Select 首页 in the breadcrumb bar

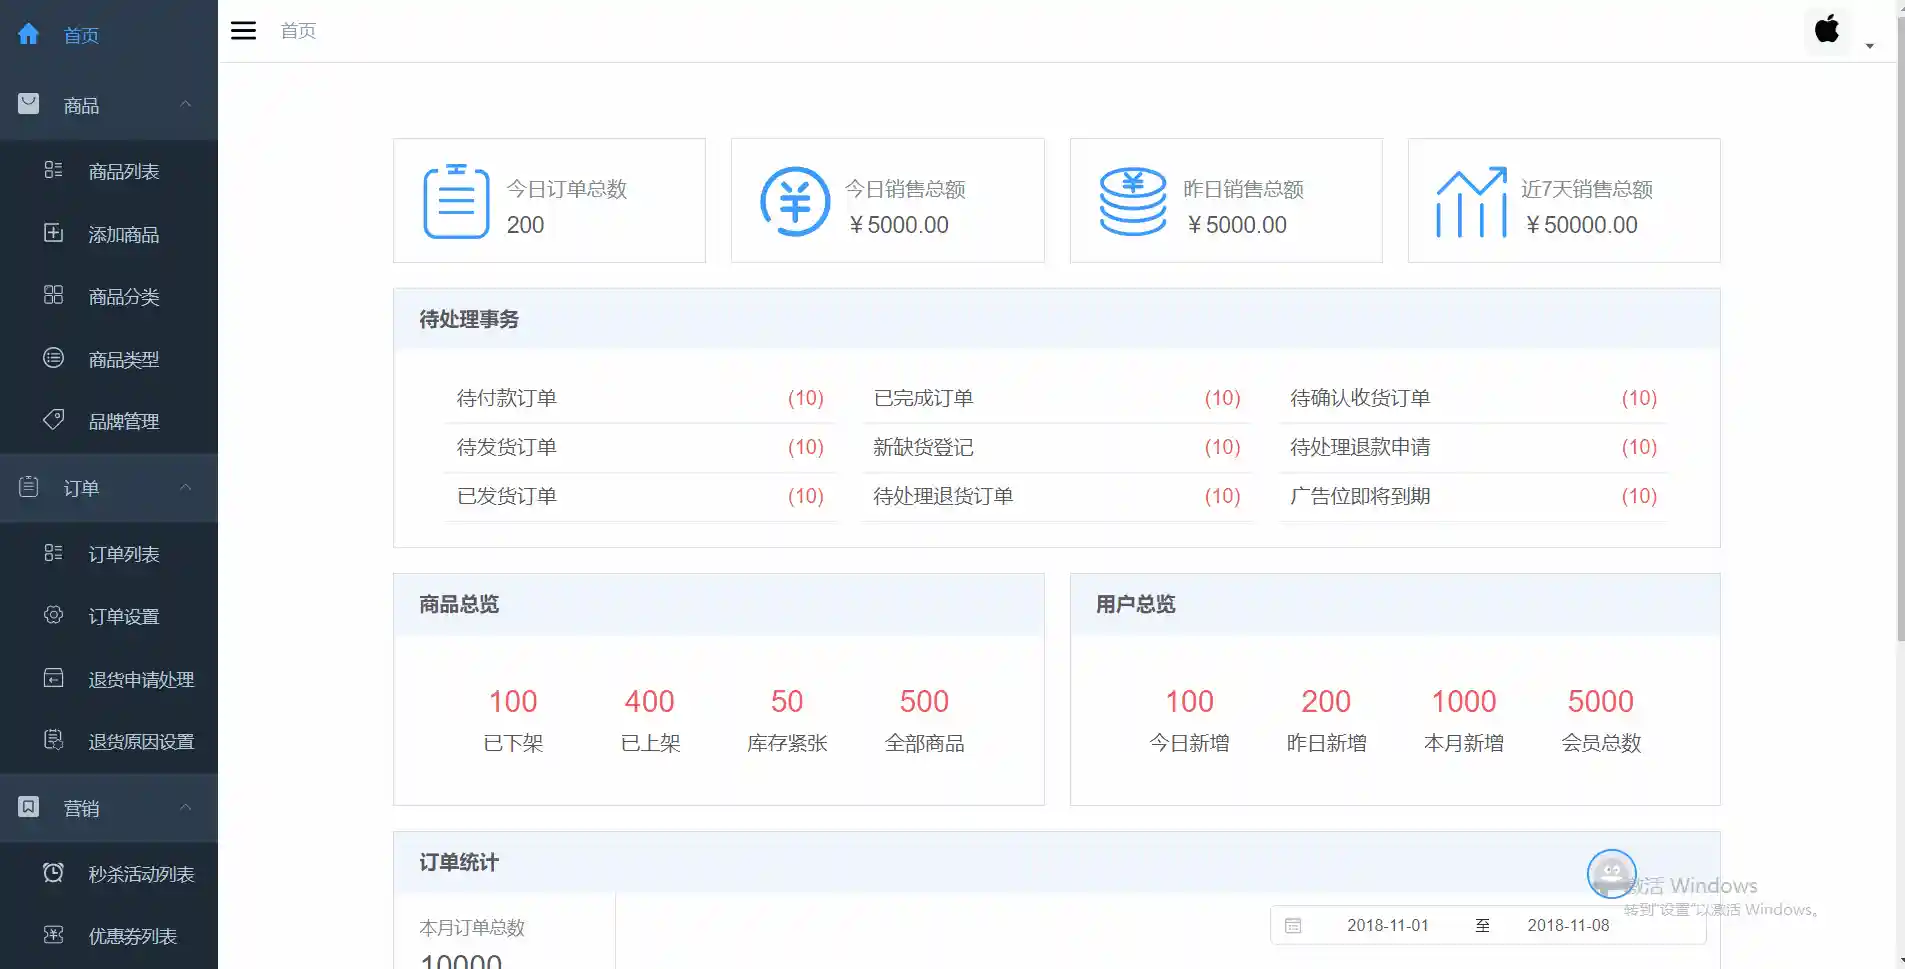(297, 31)
